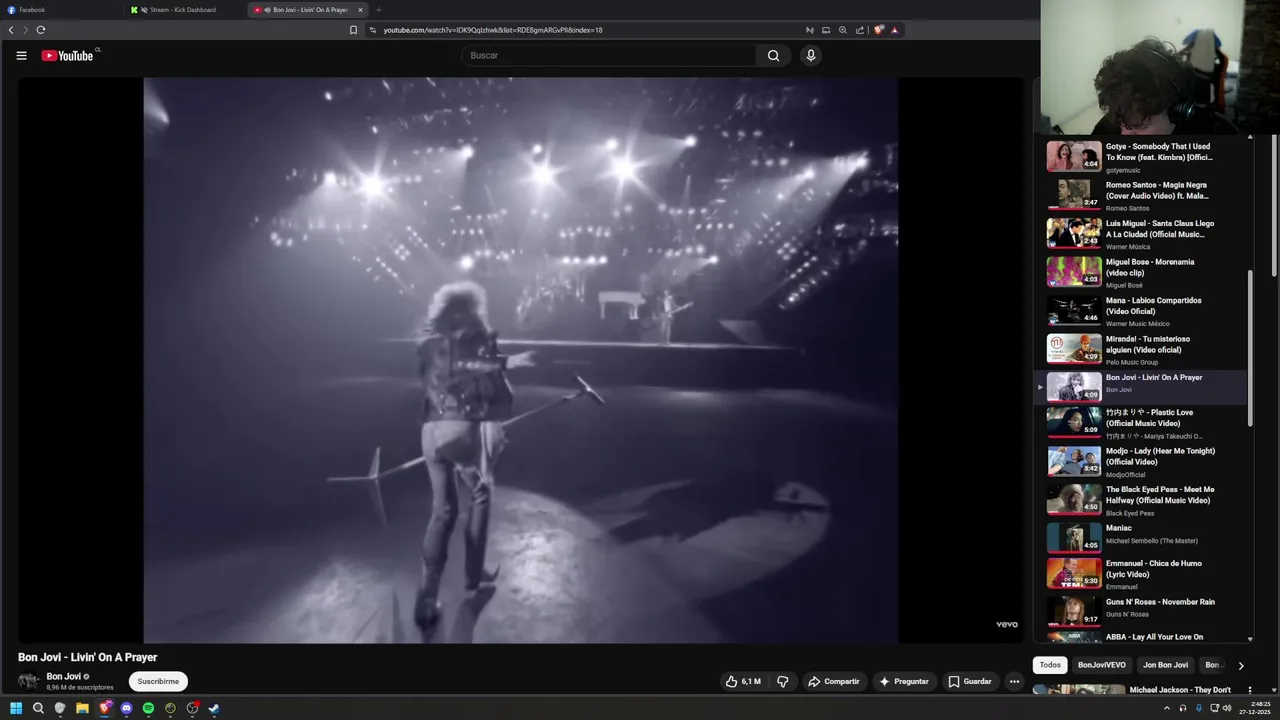Open Discord from the taskbar
1280x720 pixels.
126,708
